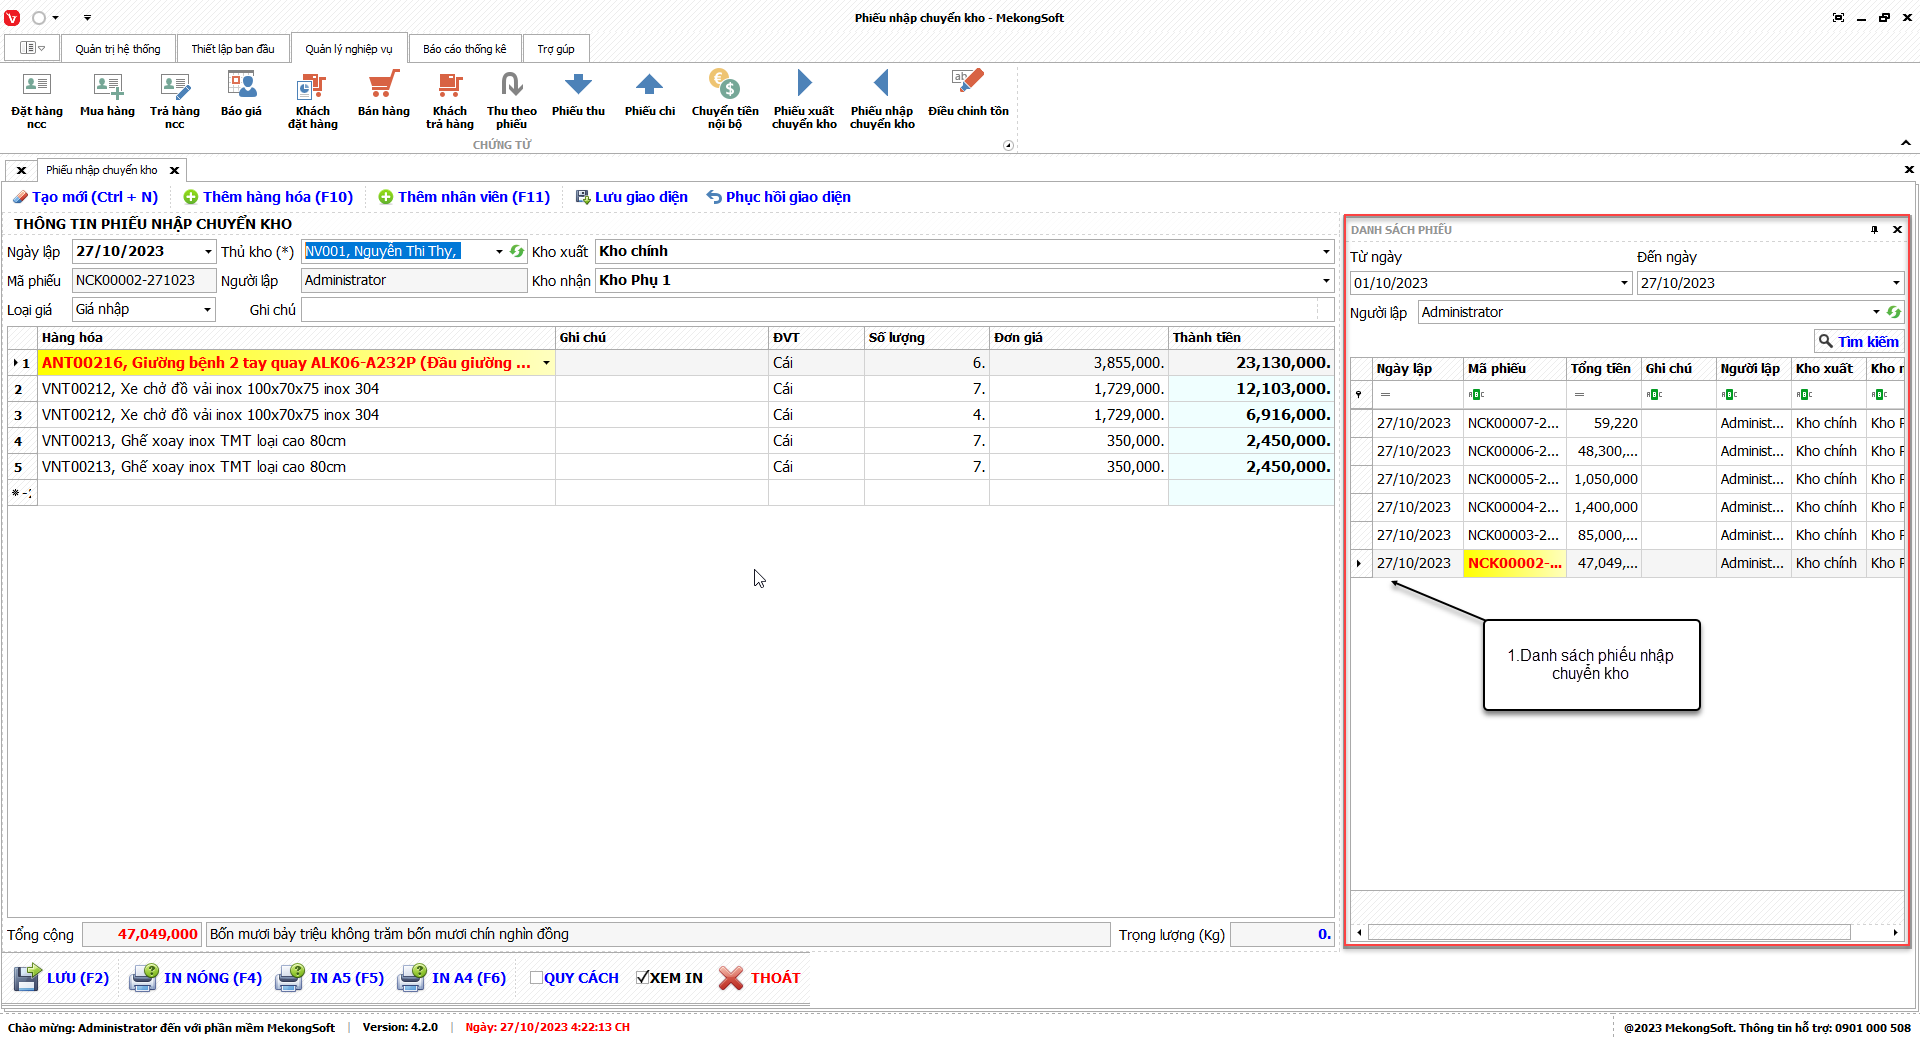Open the Thiết lập ban đầu tab
The image size is (1920, 1039).
(232, 49)
